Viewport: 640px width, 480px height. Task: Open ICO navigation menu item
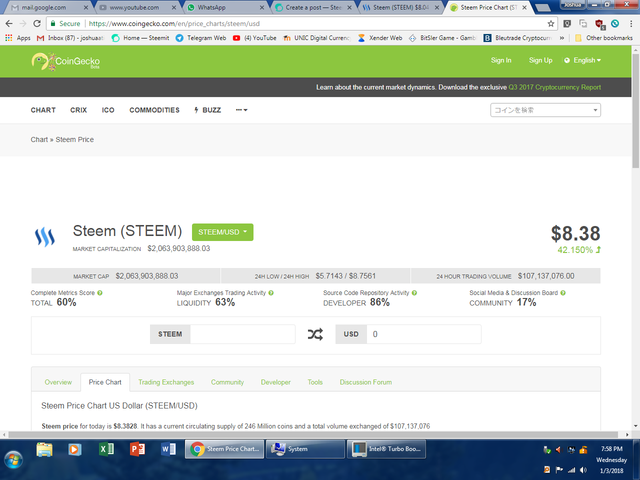click(108, 110)
